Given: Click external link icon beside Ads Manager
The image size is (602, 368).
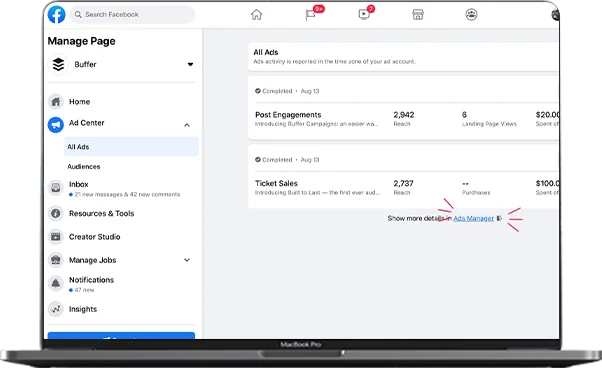Looking at the screenshot, I should [x=499, y=218].
